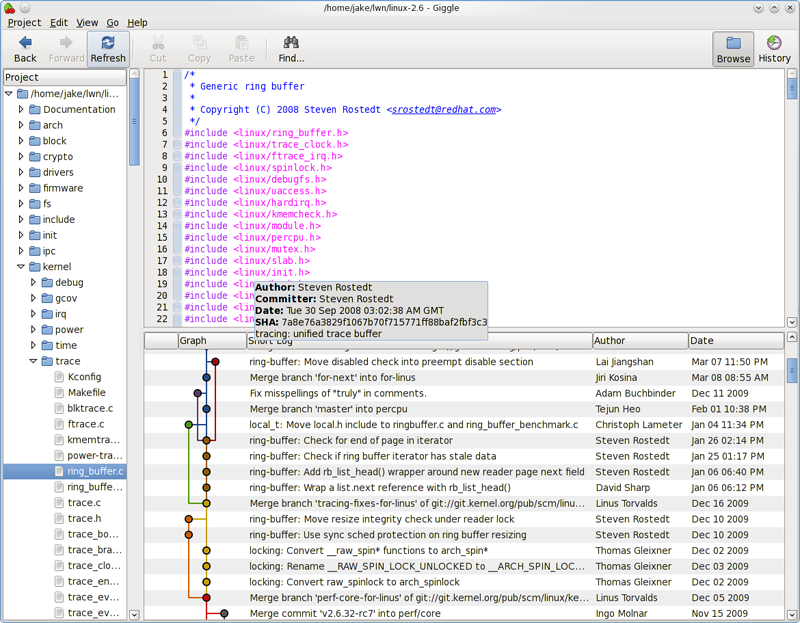
Task: Collapse the trace folder
Action: 33,361
